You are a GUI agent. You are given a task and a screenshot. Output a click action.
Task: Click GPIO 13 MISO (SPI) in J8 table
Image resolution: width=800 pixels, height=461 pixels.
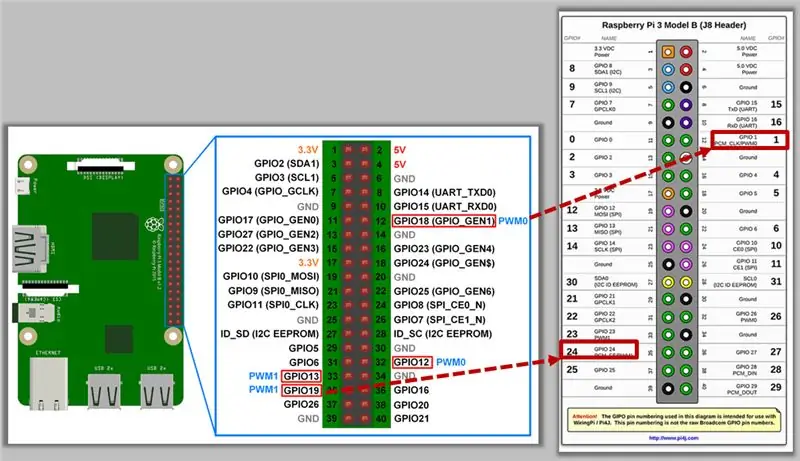(x=607, y=228)
